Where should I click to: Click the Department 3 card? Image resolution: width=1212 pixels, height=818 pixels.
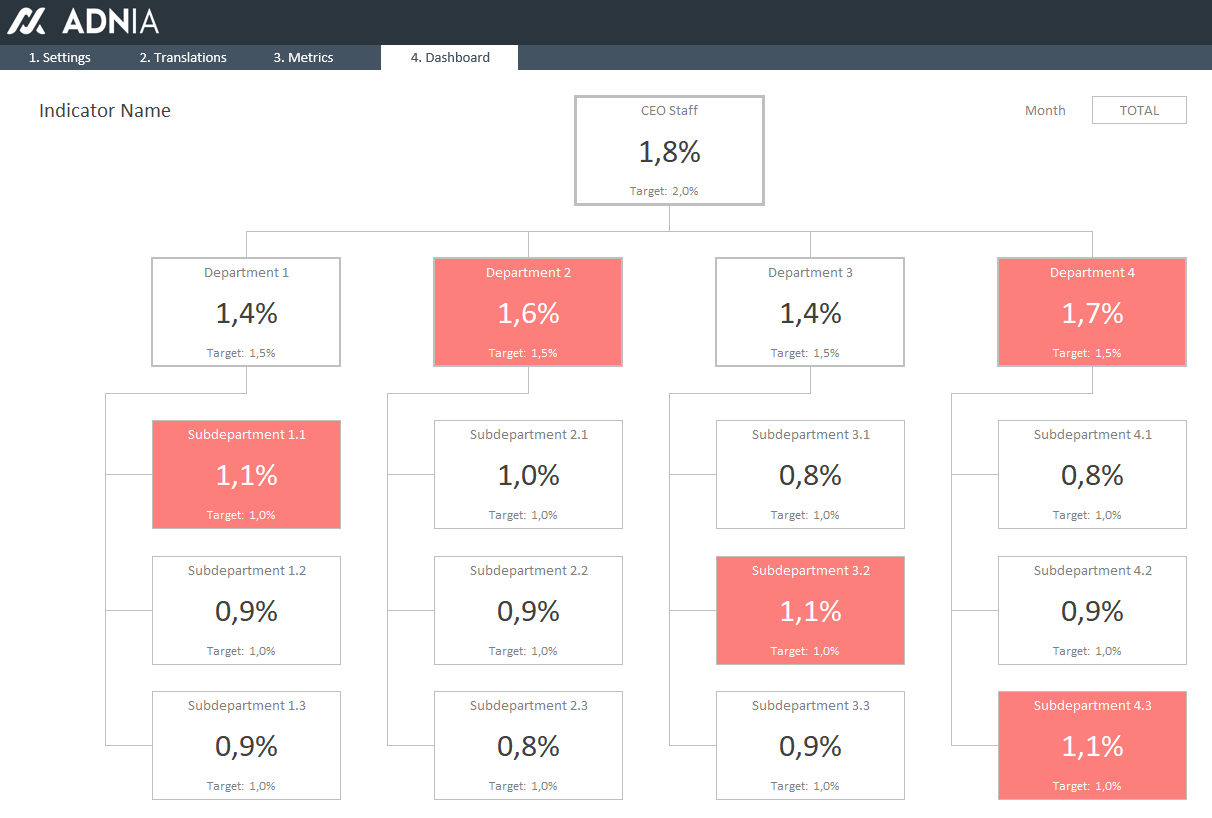[810, 312]
